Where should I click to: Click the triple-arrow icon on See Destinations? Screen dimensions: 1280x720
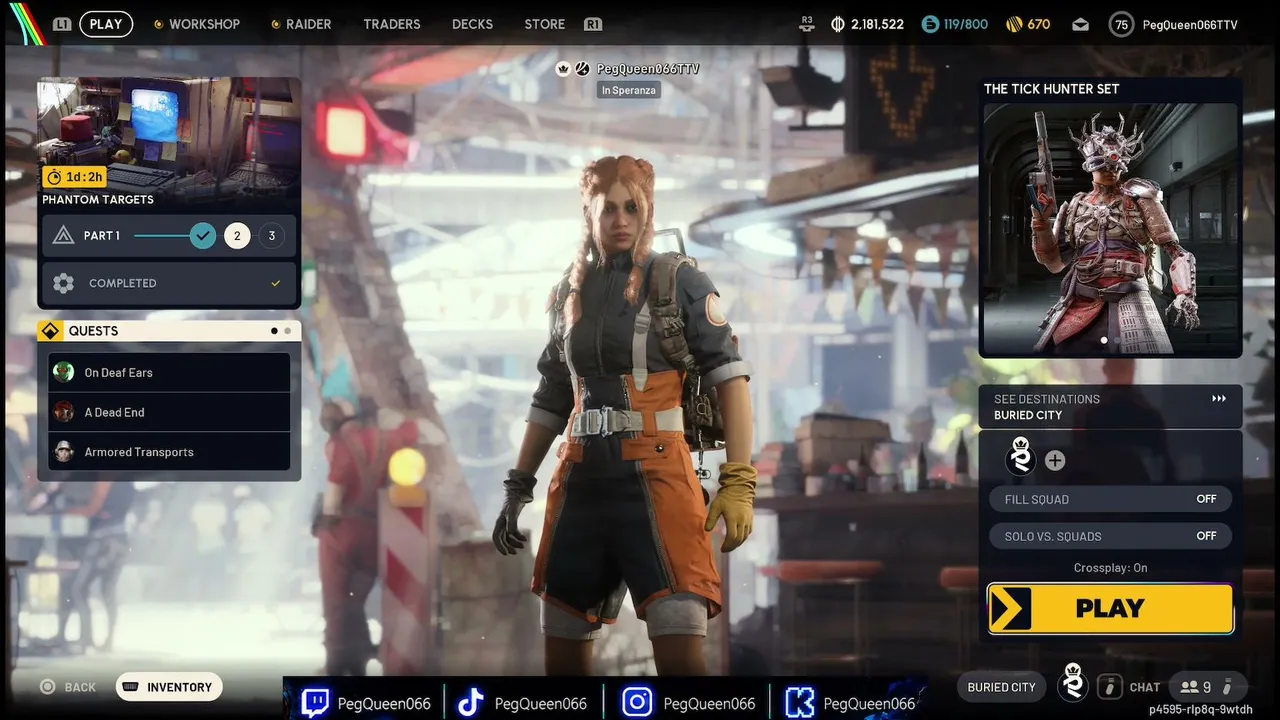(x=1219, y=399)
